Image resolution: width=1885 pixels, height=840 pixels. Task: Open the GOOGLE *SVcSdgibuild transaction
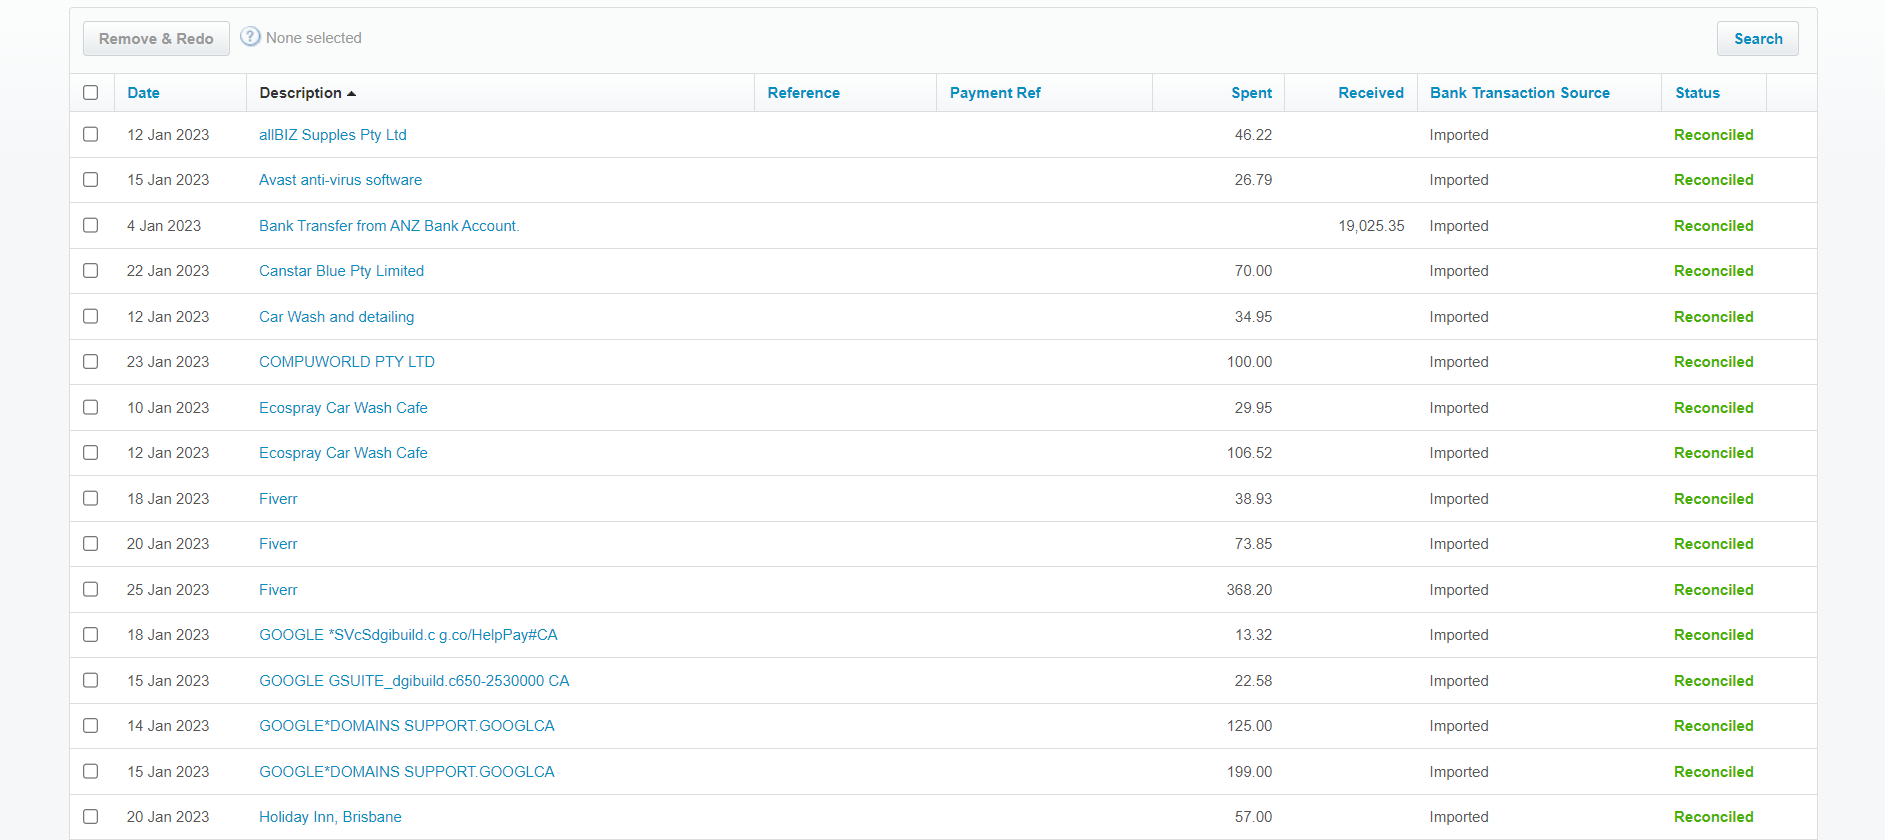[408, 635]
